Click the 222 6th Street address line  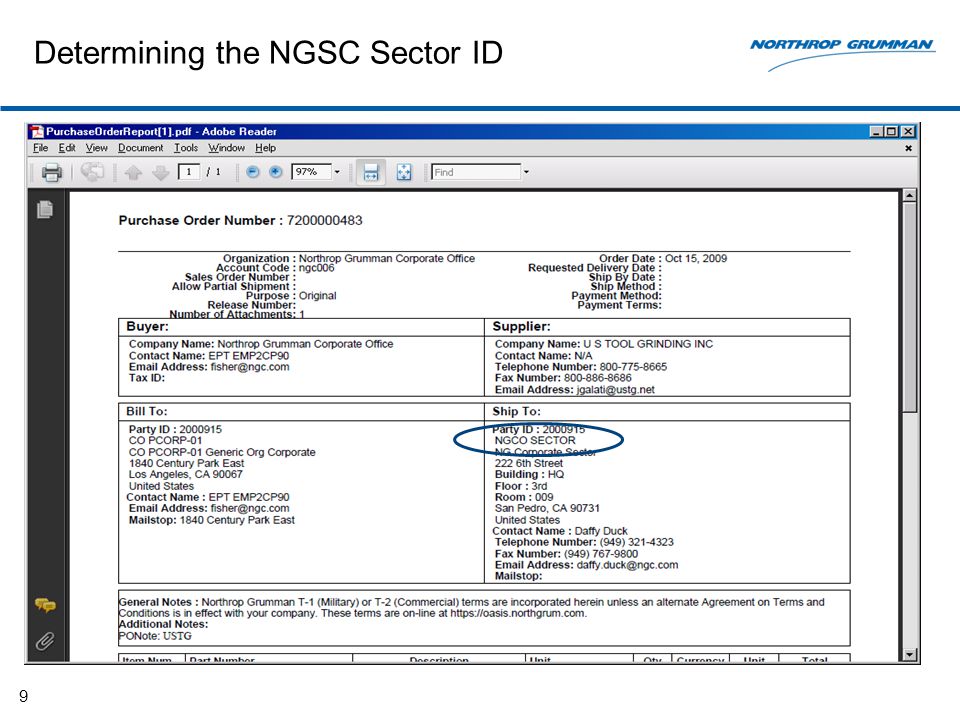tap(528, 463)
